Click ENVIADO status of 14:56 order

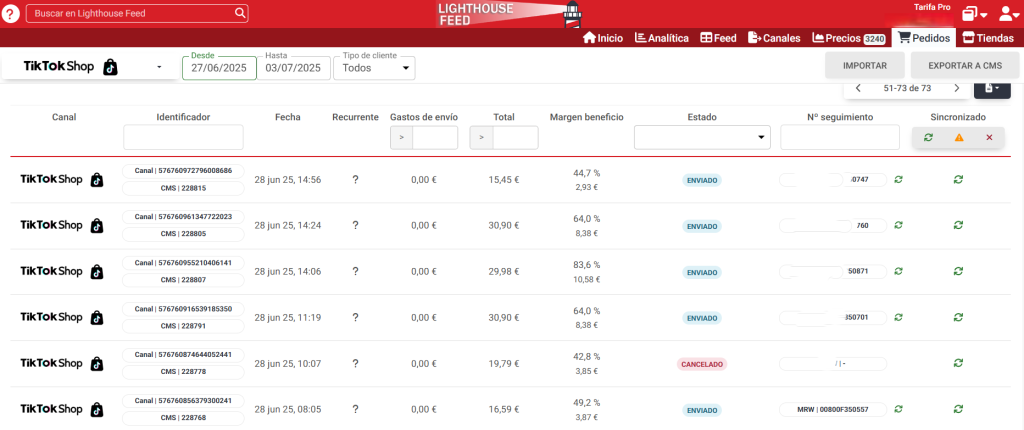click(702, 180)
